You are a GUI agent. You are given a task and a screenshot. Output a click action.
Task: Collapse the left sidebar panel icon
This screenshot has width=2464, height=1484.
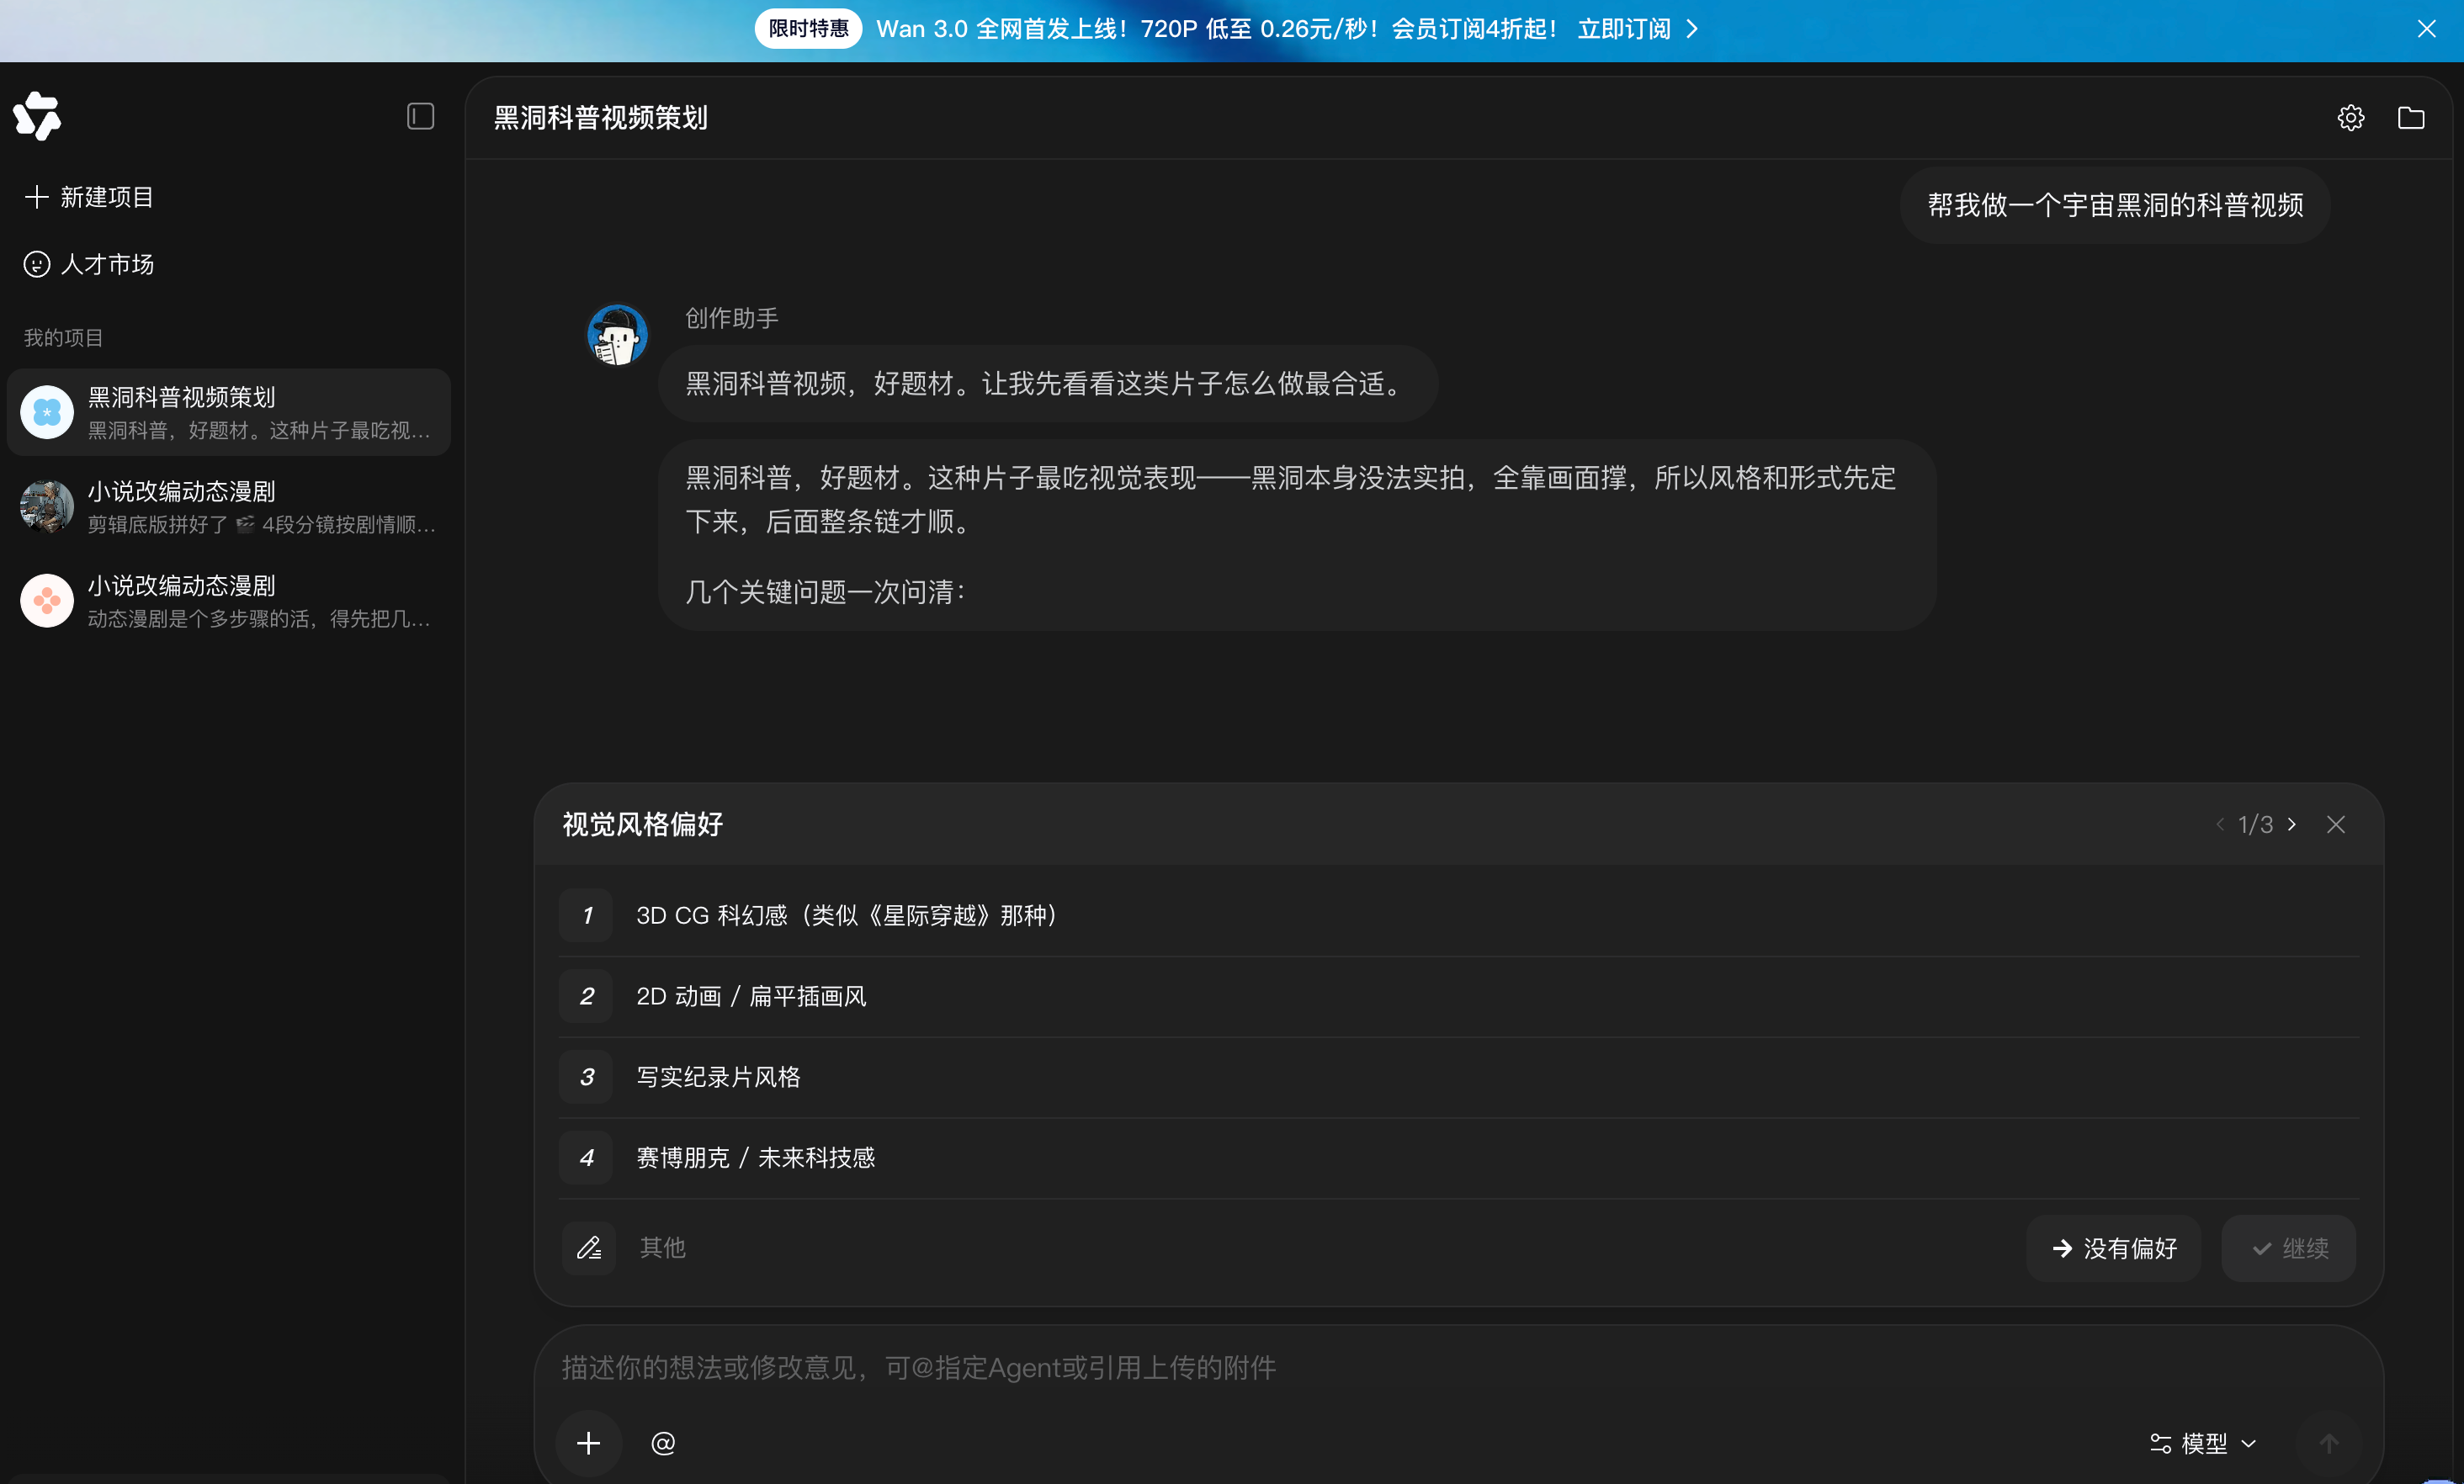click(x=420, y=117)
